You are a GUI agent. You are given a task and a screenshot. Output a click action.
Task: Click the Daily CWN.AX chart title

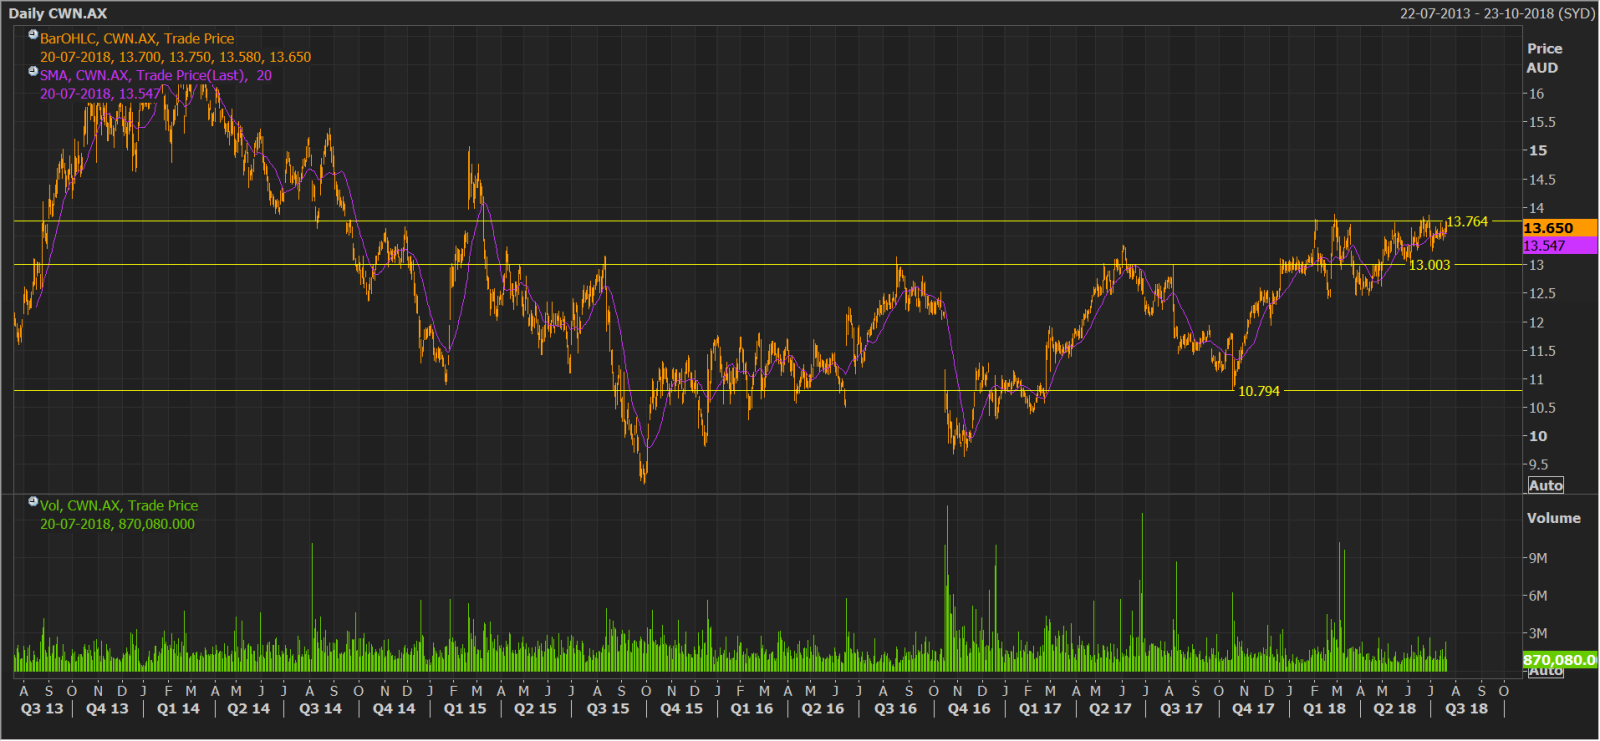58,13
